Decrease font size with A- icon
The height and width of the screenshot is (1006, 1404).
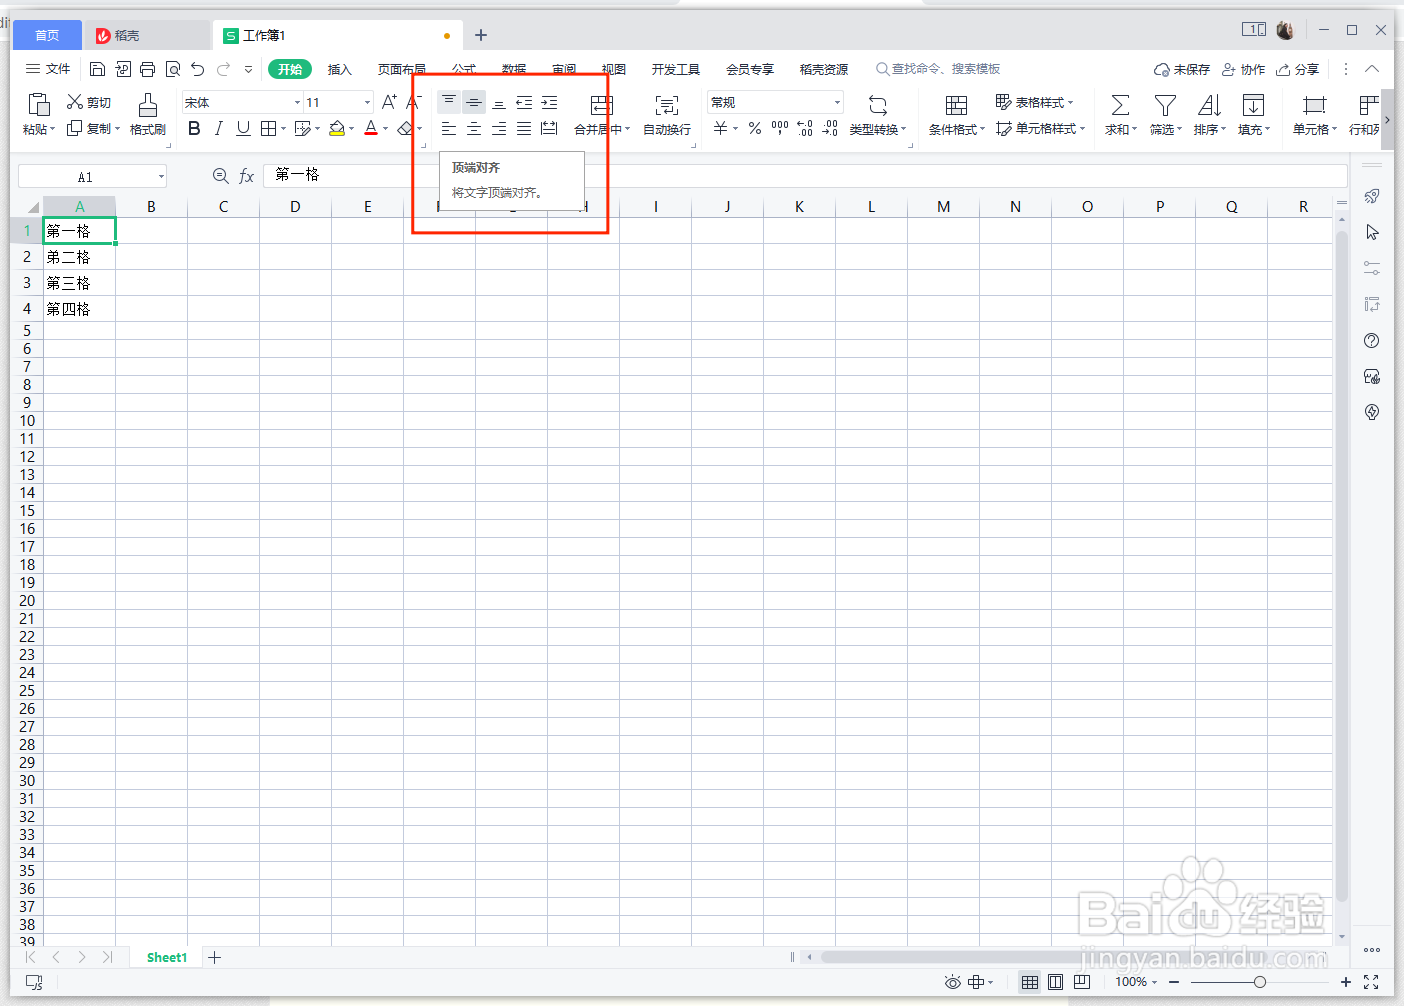pyautogui.click(x=413, y=102)
